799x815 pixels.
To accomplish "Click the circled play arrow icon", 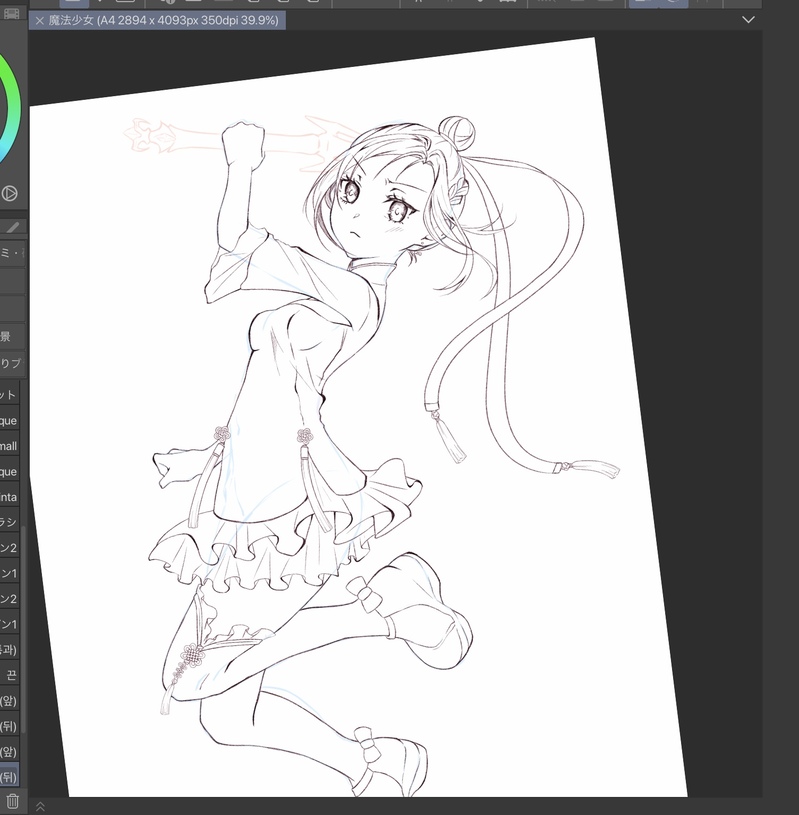I will 9,193.
